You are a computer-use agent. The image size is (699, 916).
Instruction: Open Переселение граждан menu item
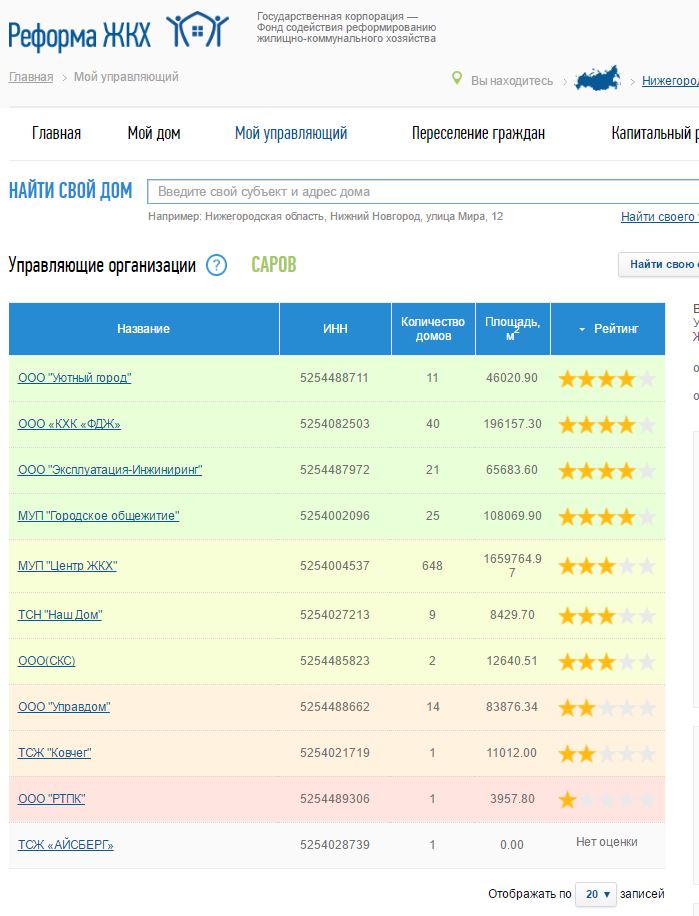(x=478, y=133)
